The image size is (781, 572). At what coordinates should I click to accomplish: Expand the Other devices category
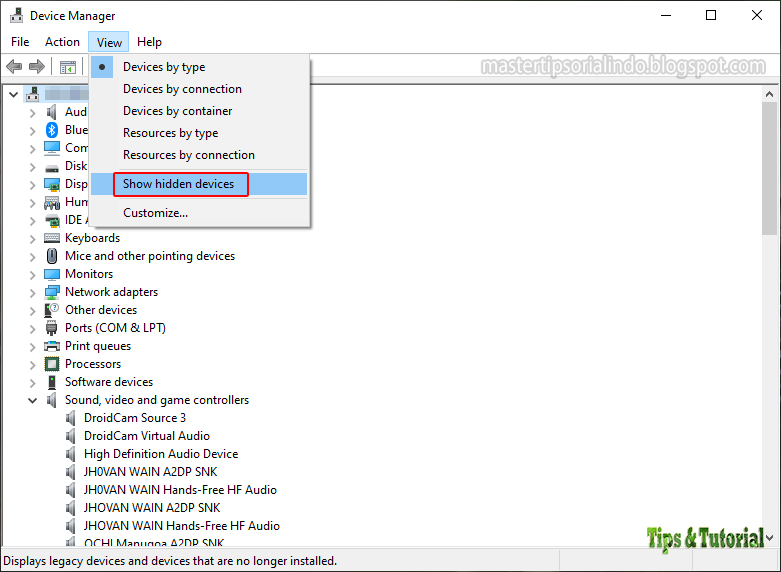pos(32,311)
